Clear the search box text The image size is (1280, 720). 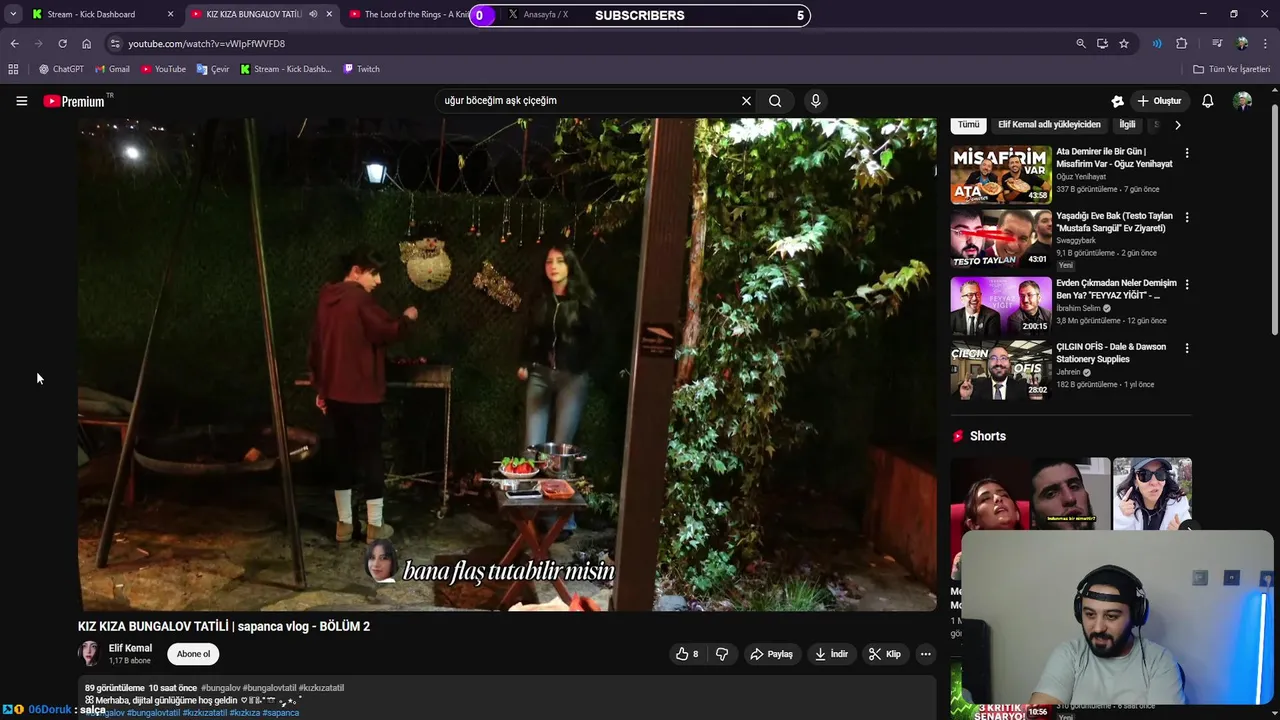(746, 101)
